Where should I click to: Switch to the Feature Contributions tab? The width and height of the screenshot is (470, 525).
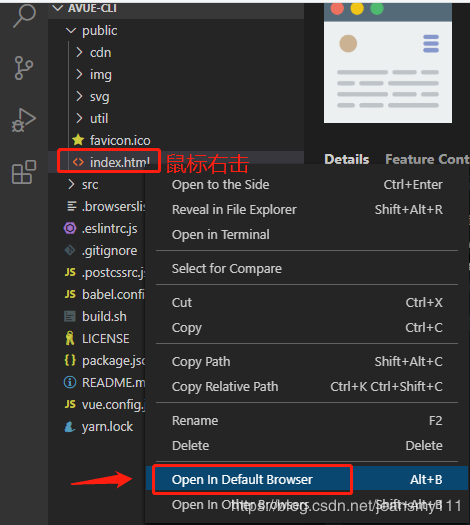427,159
